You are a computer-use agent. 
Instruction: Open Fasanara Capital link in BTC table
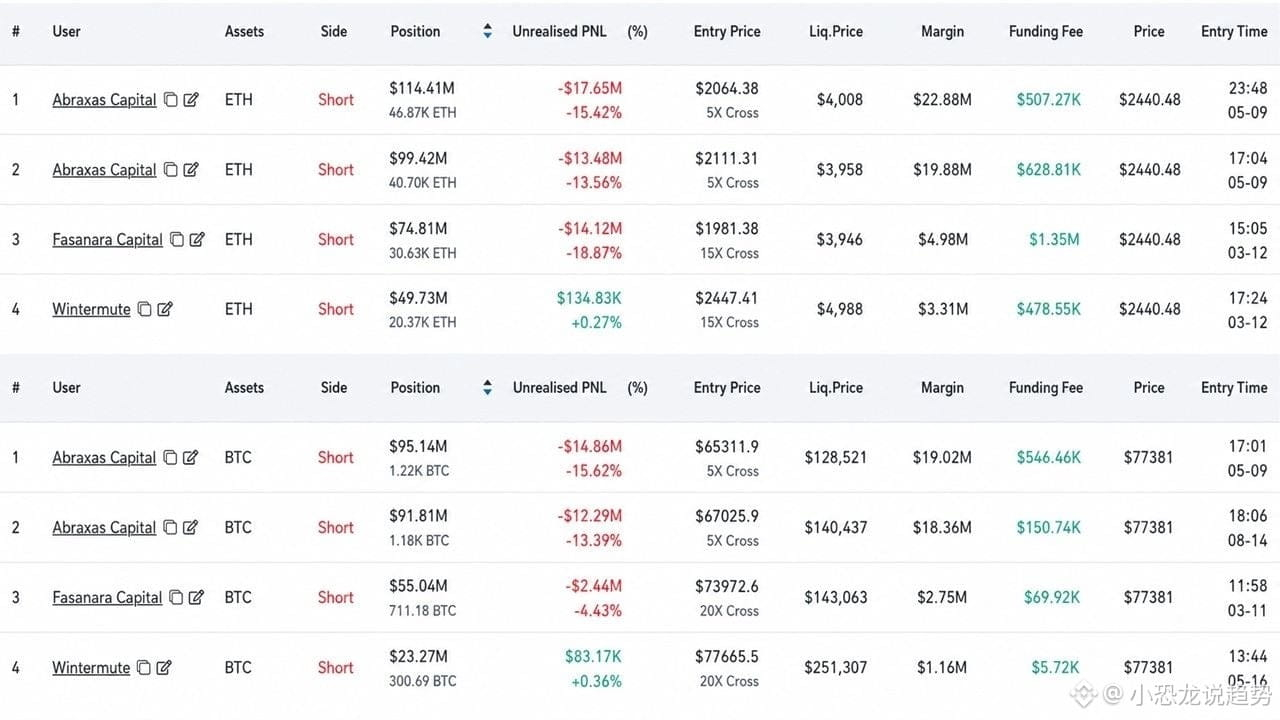(x=107, y=598)
